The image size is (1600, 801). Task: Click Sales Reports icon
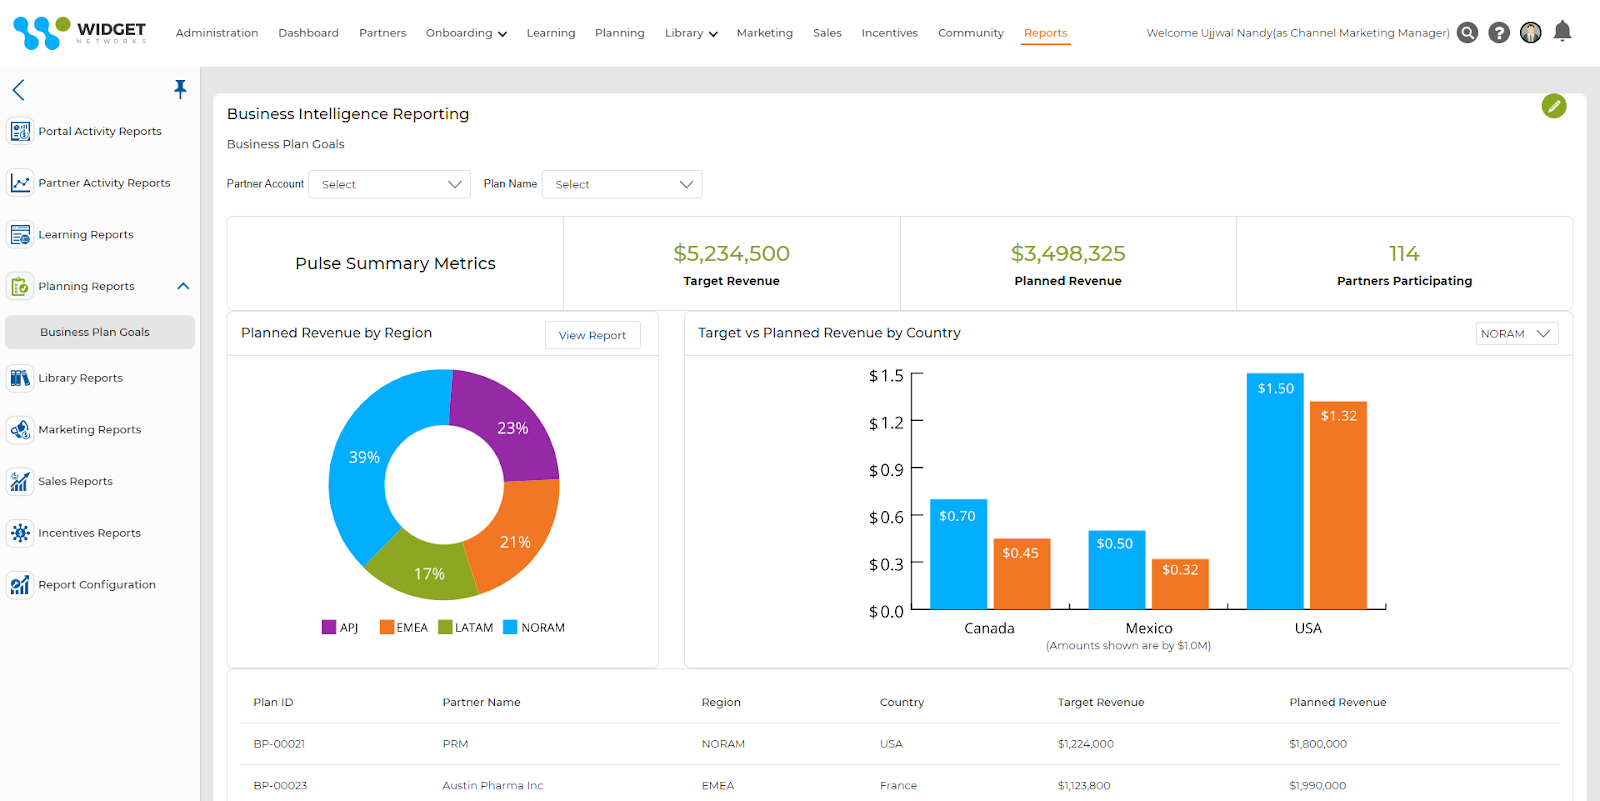tap(20, 481)
